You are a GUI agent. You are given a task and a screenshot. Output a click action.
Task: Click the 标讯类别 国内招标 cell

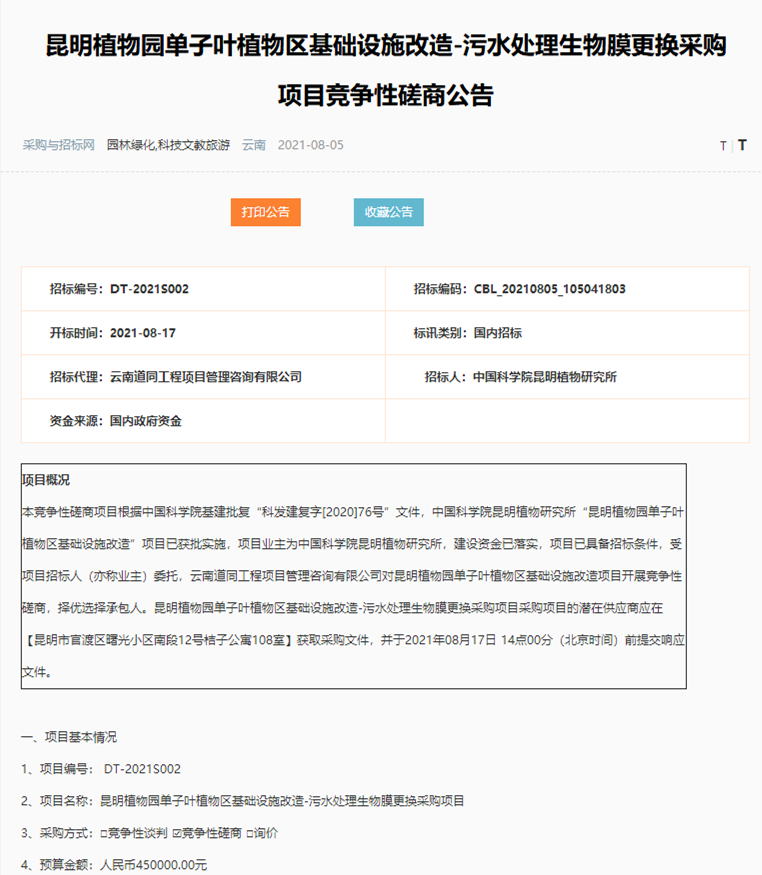coord(567,333)
